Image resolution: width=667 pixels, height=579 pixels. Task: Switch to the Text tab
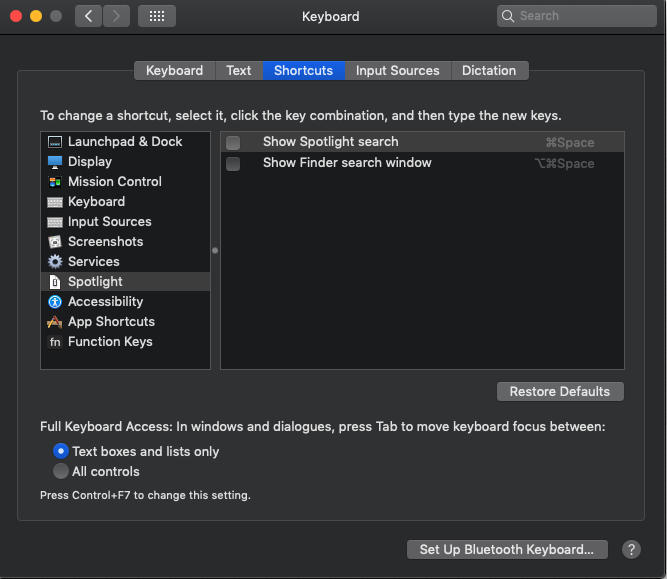coord(239,71)
